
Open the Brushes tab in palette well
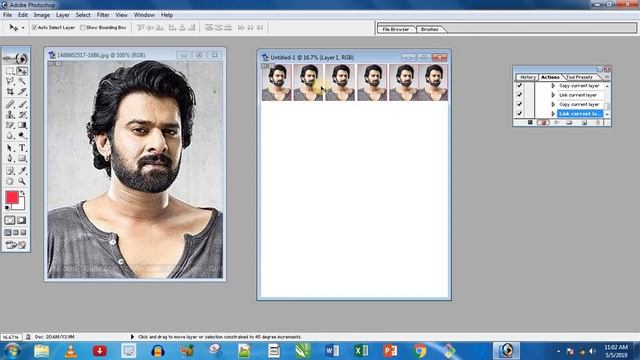tap(430, 29)
